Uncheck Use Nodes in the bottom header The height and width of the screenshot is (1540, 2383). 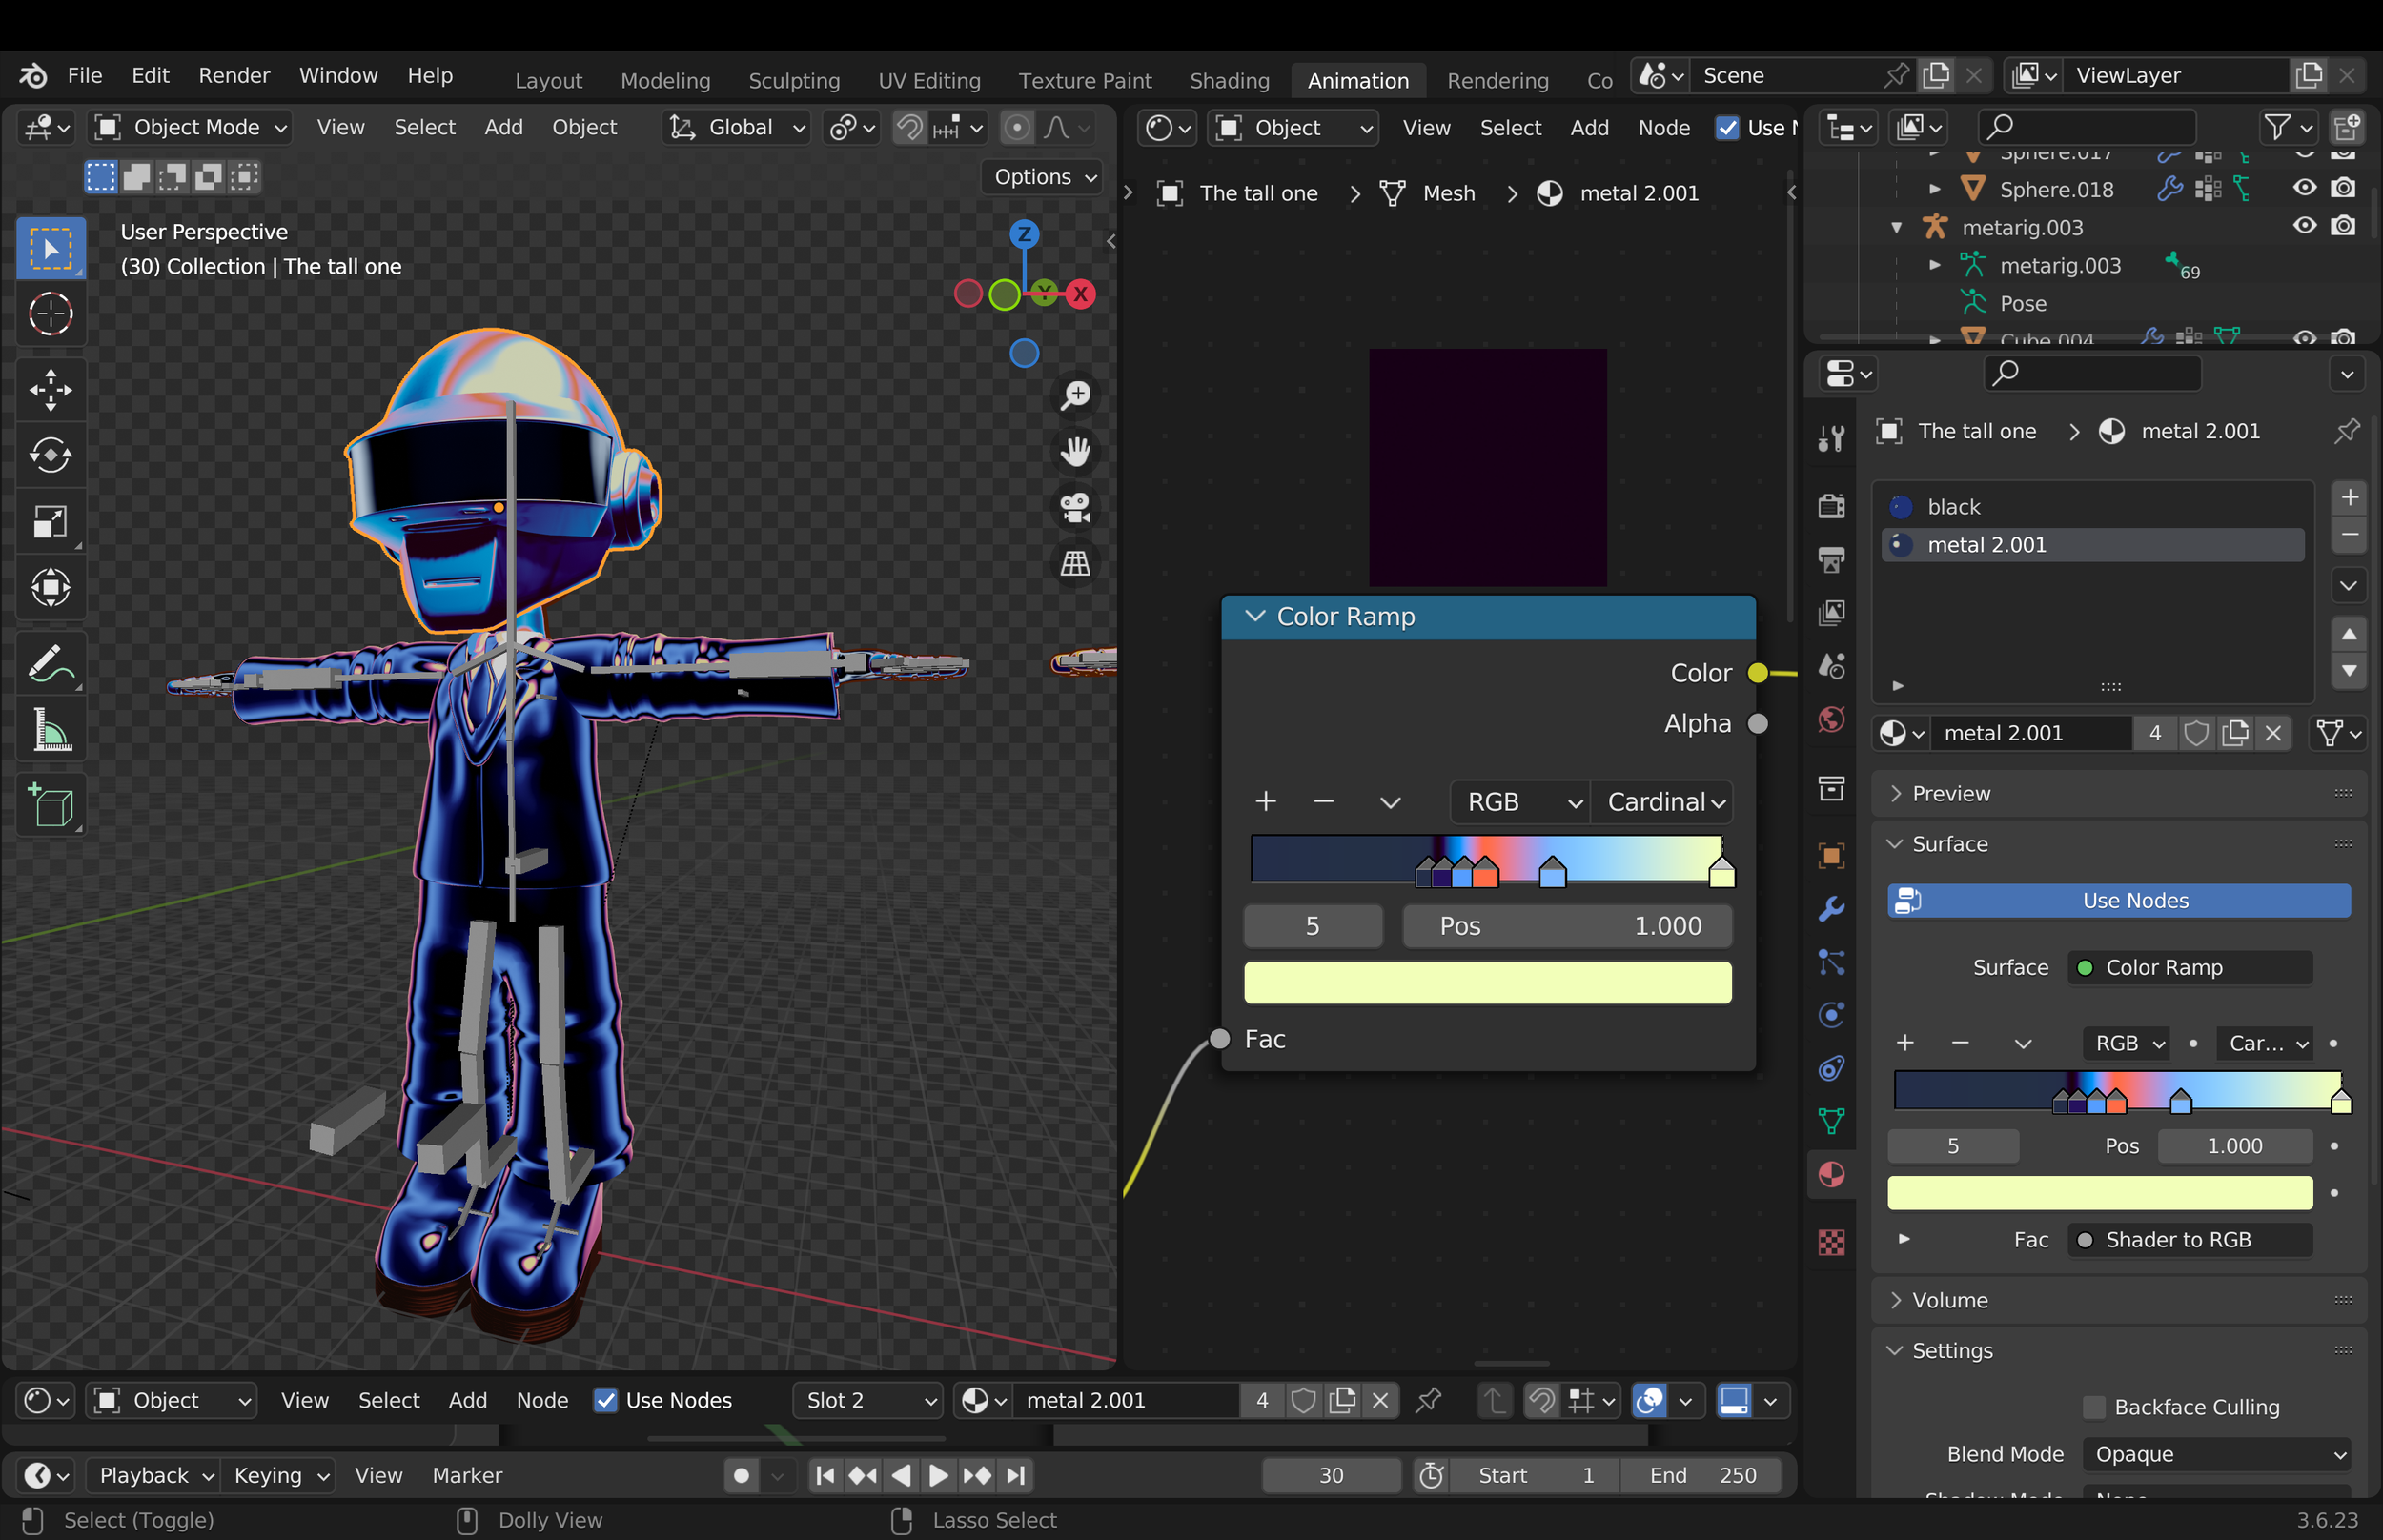point(606,1400)
